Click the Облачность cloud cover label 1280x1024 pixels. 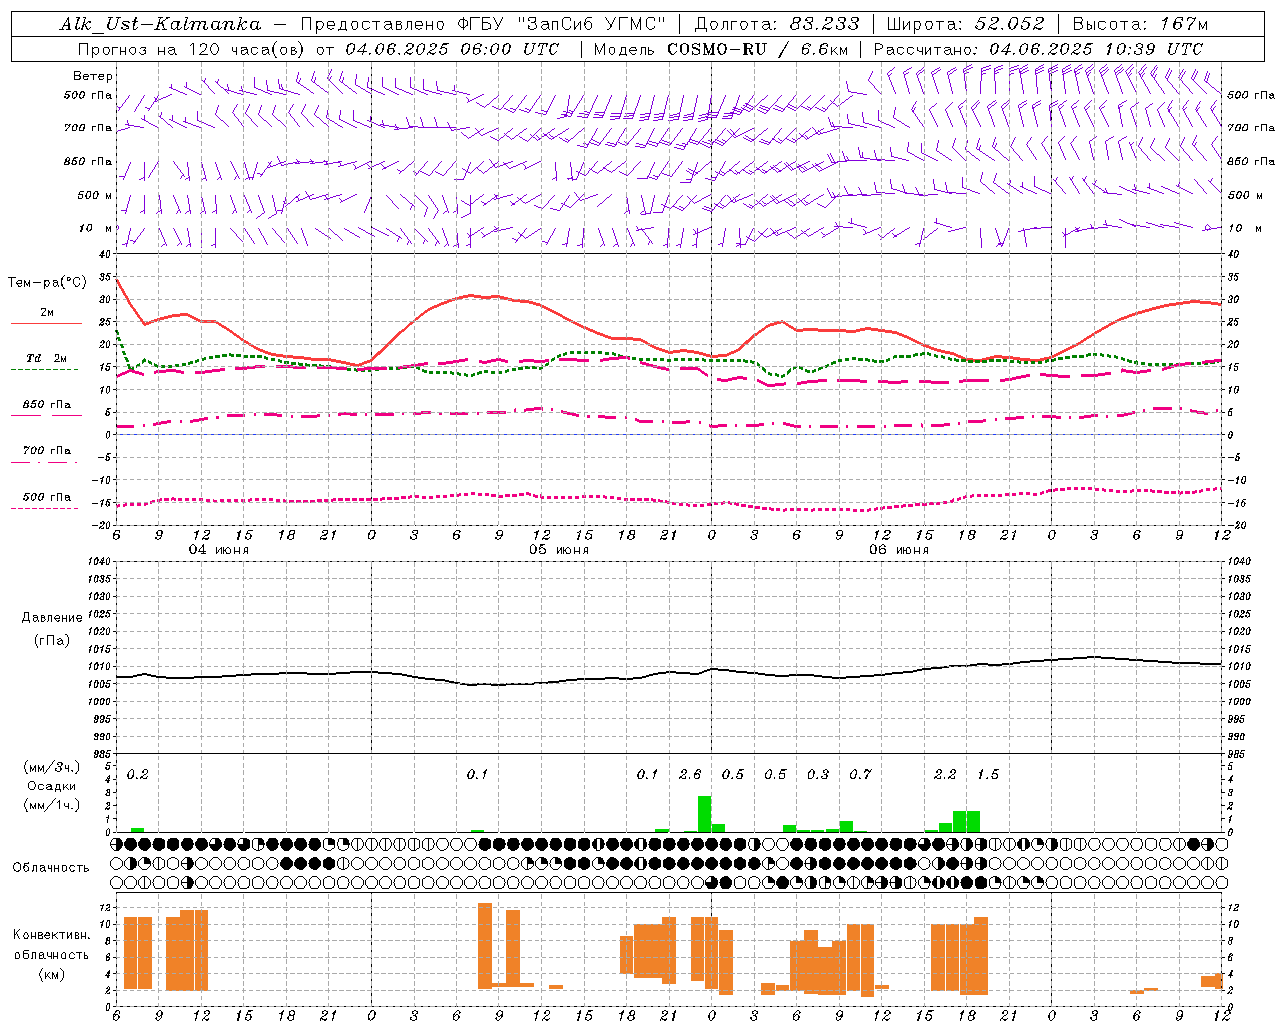click(51, 868)
